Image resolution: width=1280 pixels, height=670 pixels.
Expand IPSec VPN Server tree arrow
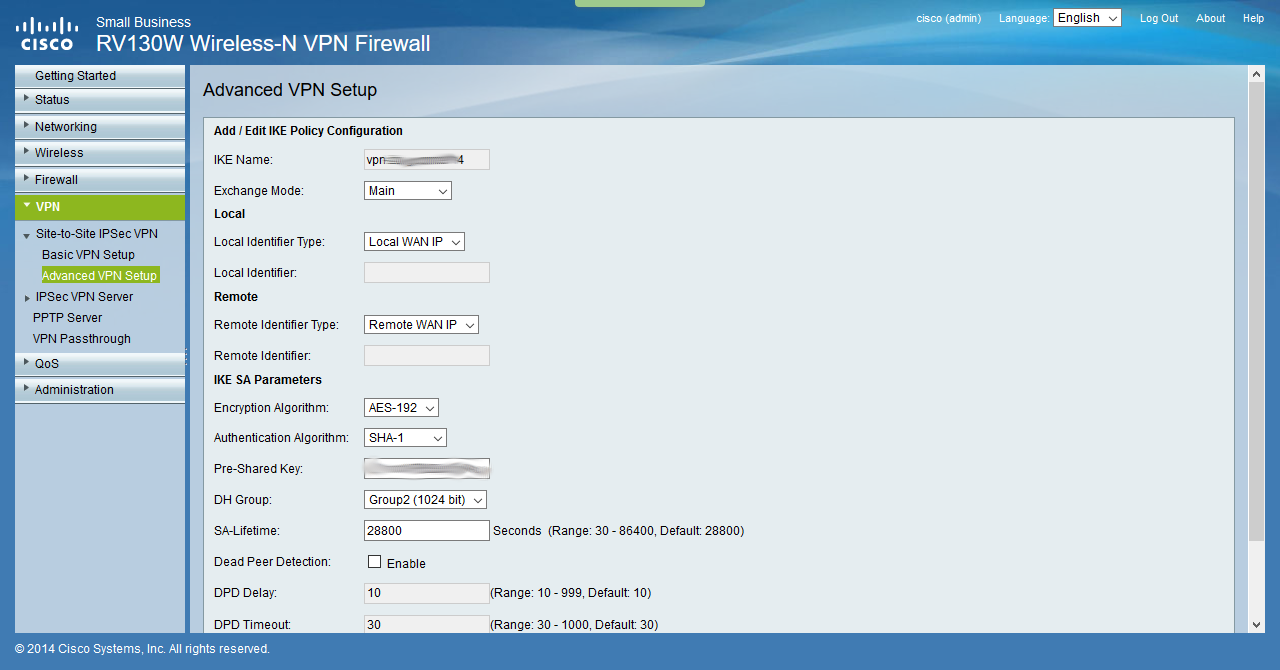(x=27, y=298)
